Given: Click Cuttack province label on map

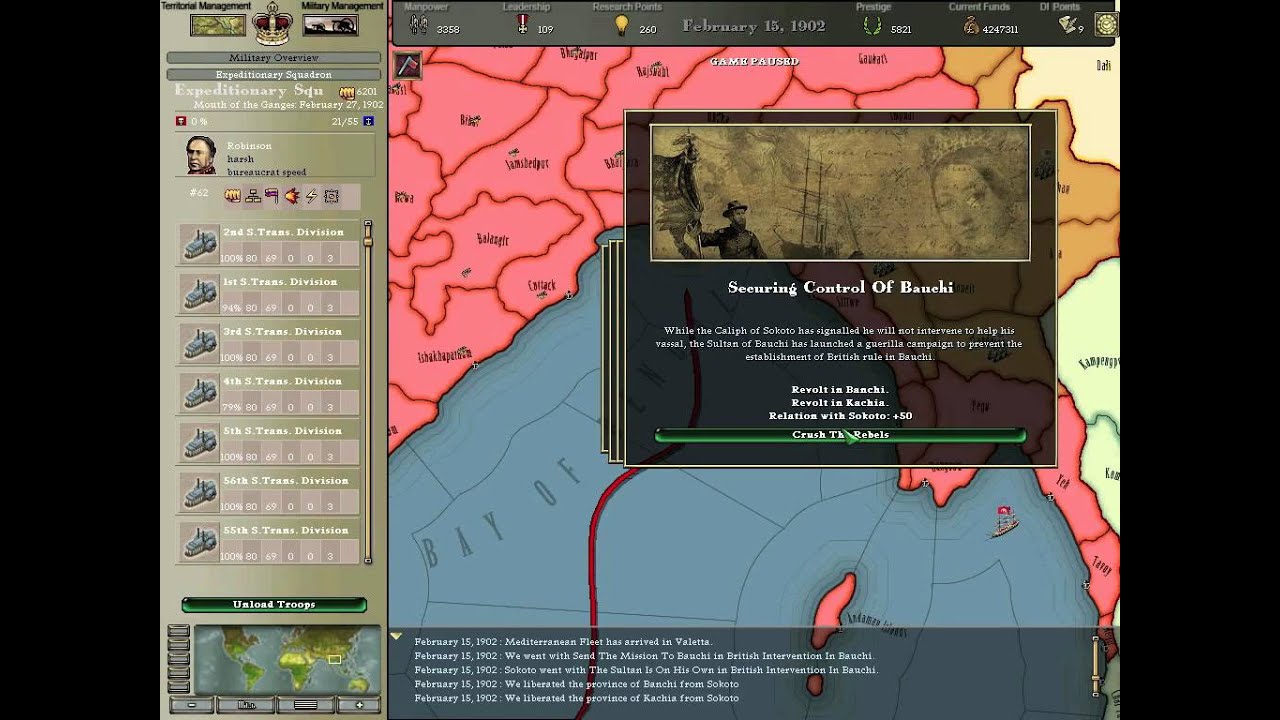Looking at the screenshot, I should point(541,286).
